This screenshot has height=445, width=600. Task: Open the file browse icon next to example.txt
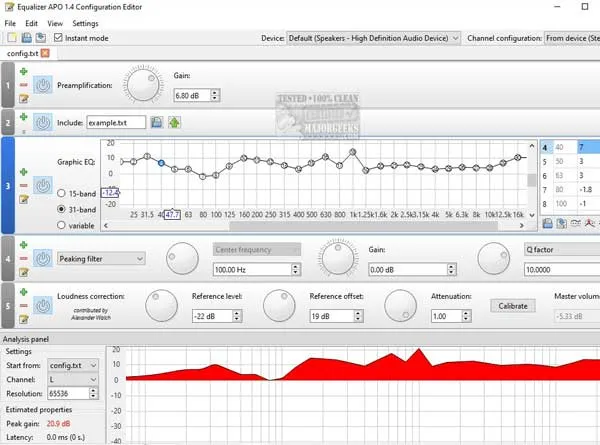157,122
